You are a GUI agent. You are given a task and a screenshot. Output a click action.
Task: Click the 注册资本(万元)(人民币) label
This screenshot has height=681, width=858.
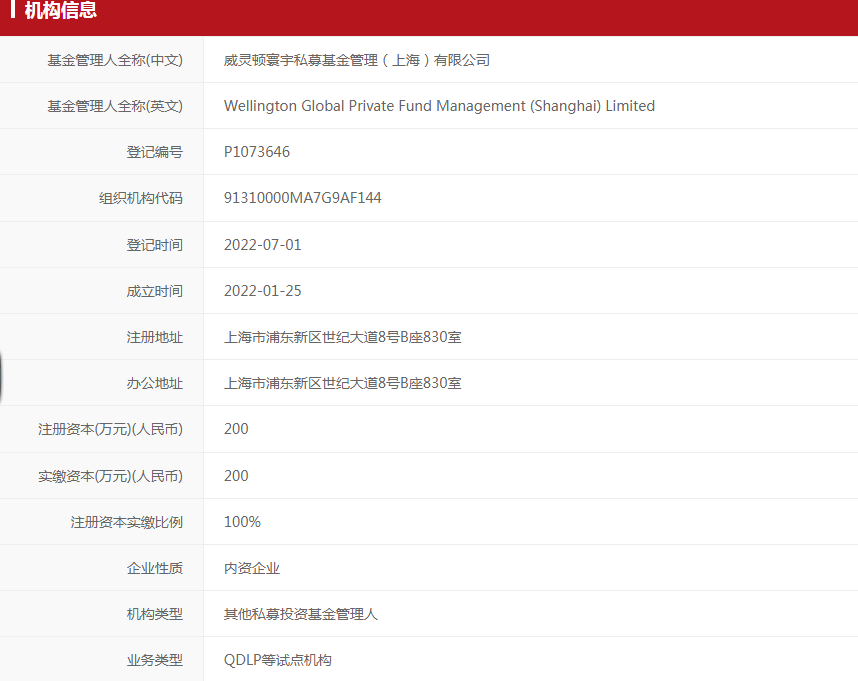pos(111,429)
